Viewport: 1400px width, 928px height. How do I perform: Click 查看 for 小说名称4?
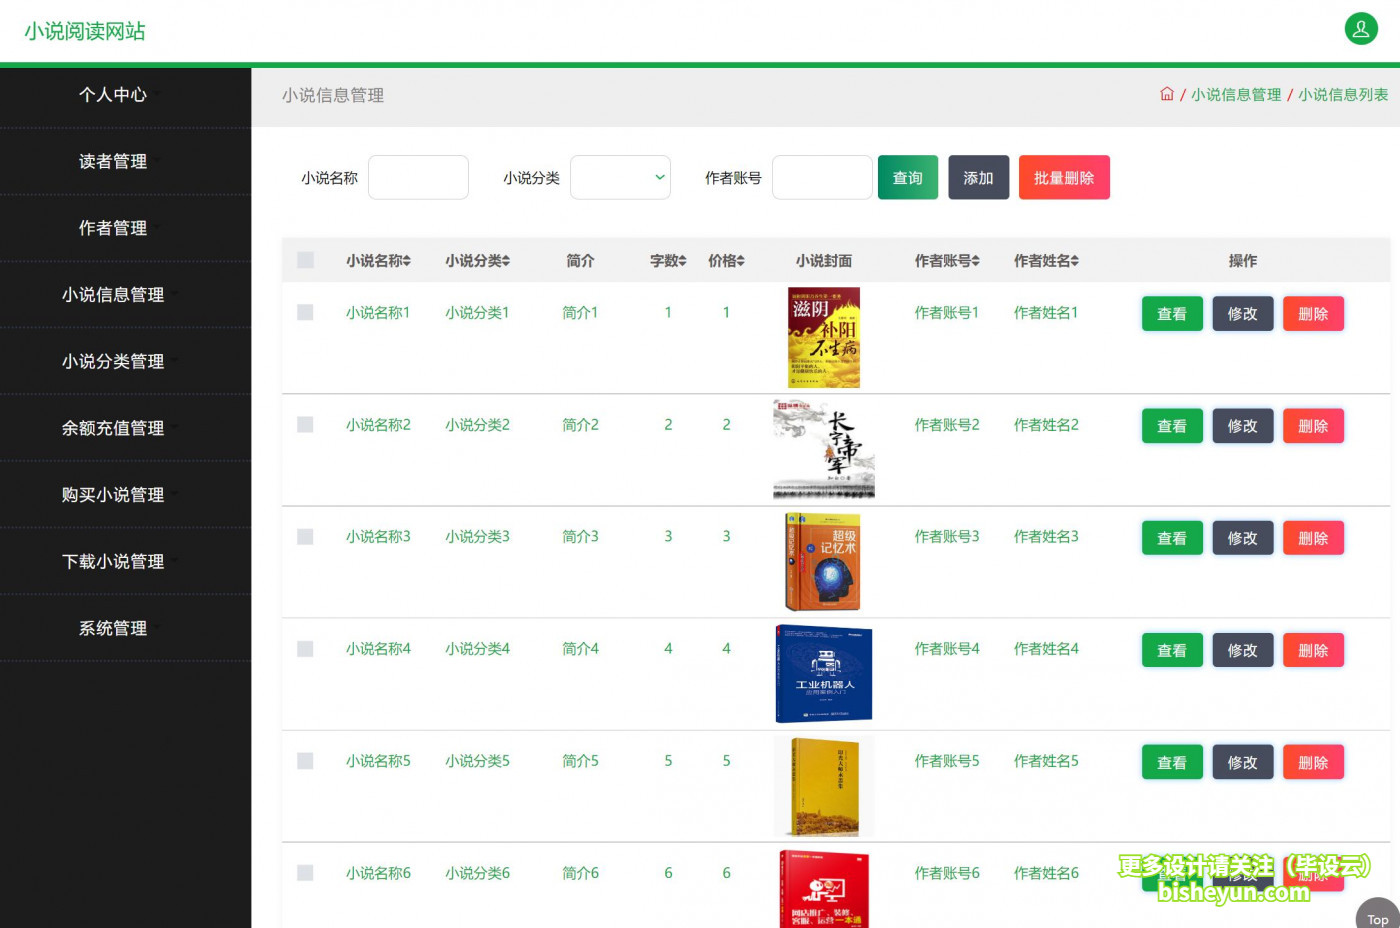[1172, 649]
